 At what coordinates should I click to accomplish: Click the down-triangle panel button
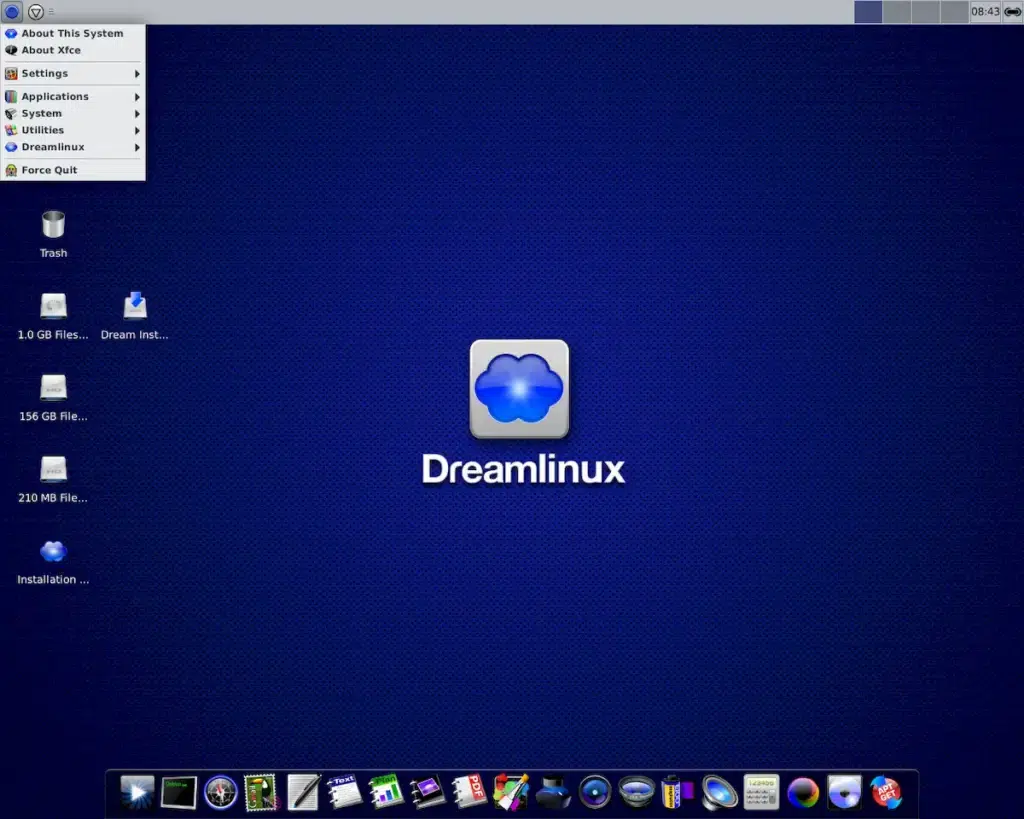[36, 12]
